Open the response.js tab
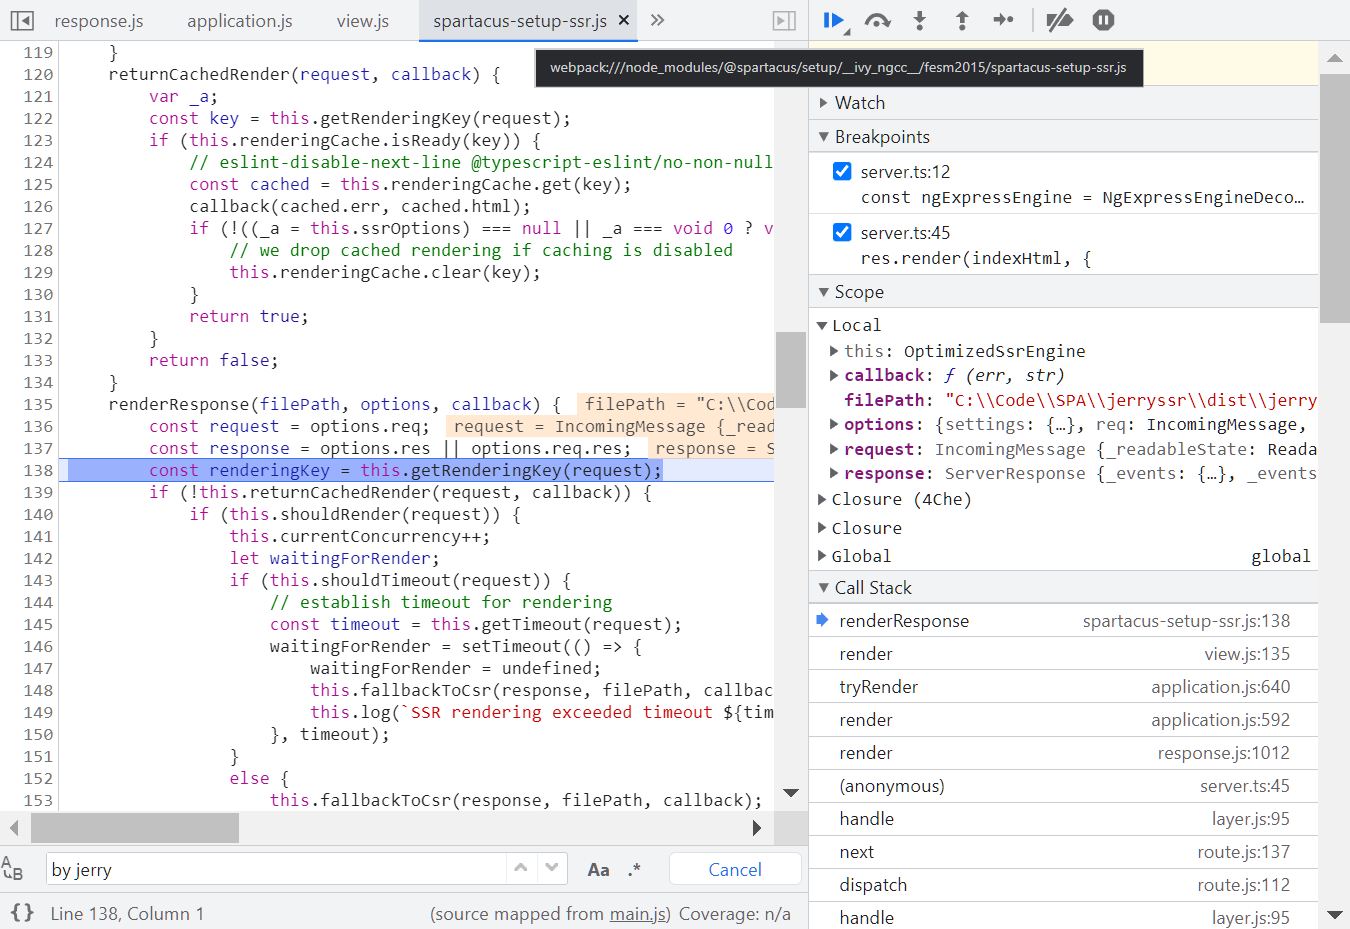This screenshot has width=1350, height=929. 99,21
